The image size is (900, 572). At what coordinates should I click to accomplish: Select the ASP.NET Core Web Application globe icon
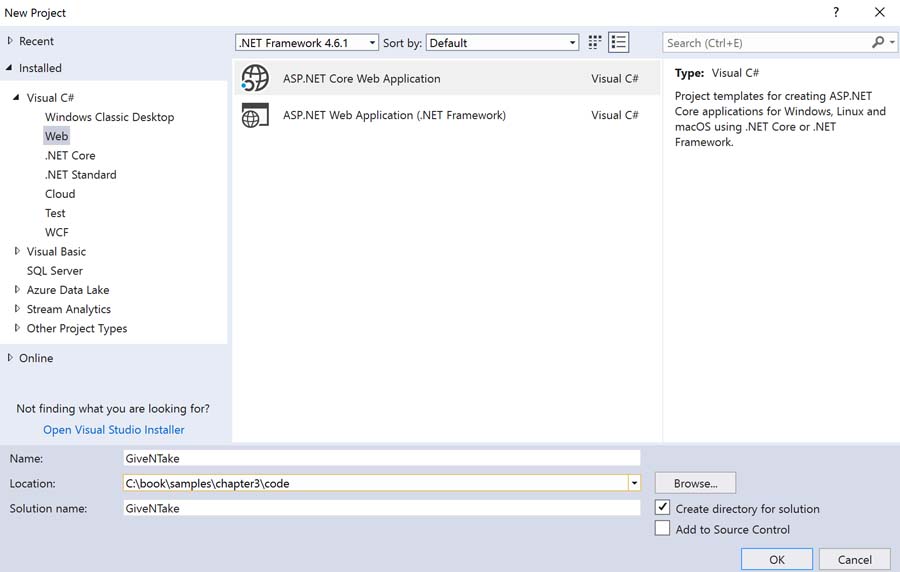pos(256,78)
